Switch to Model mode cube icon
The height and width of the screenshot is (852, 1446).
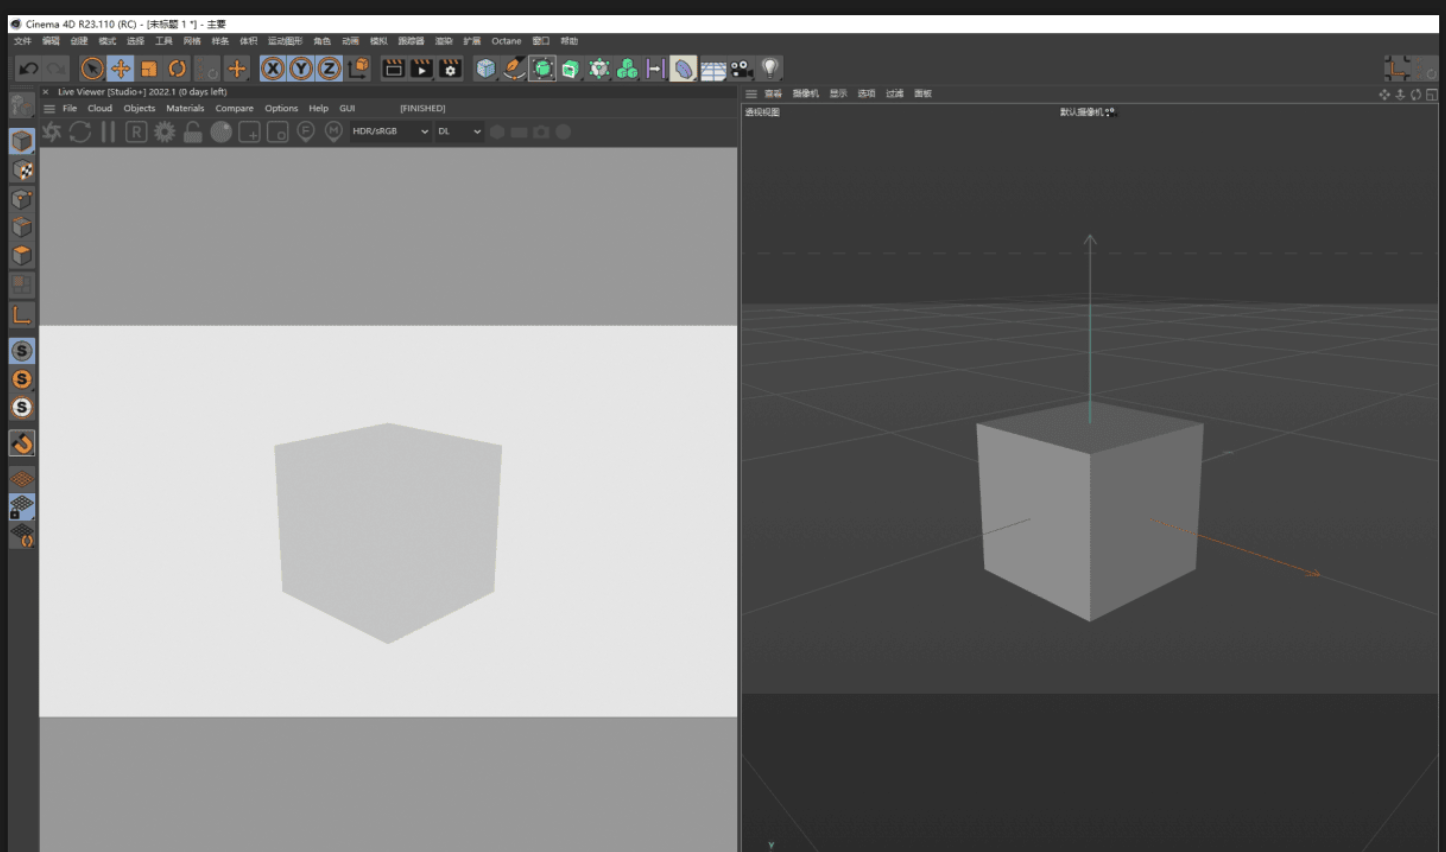coord(22,141)
